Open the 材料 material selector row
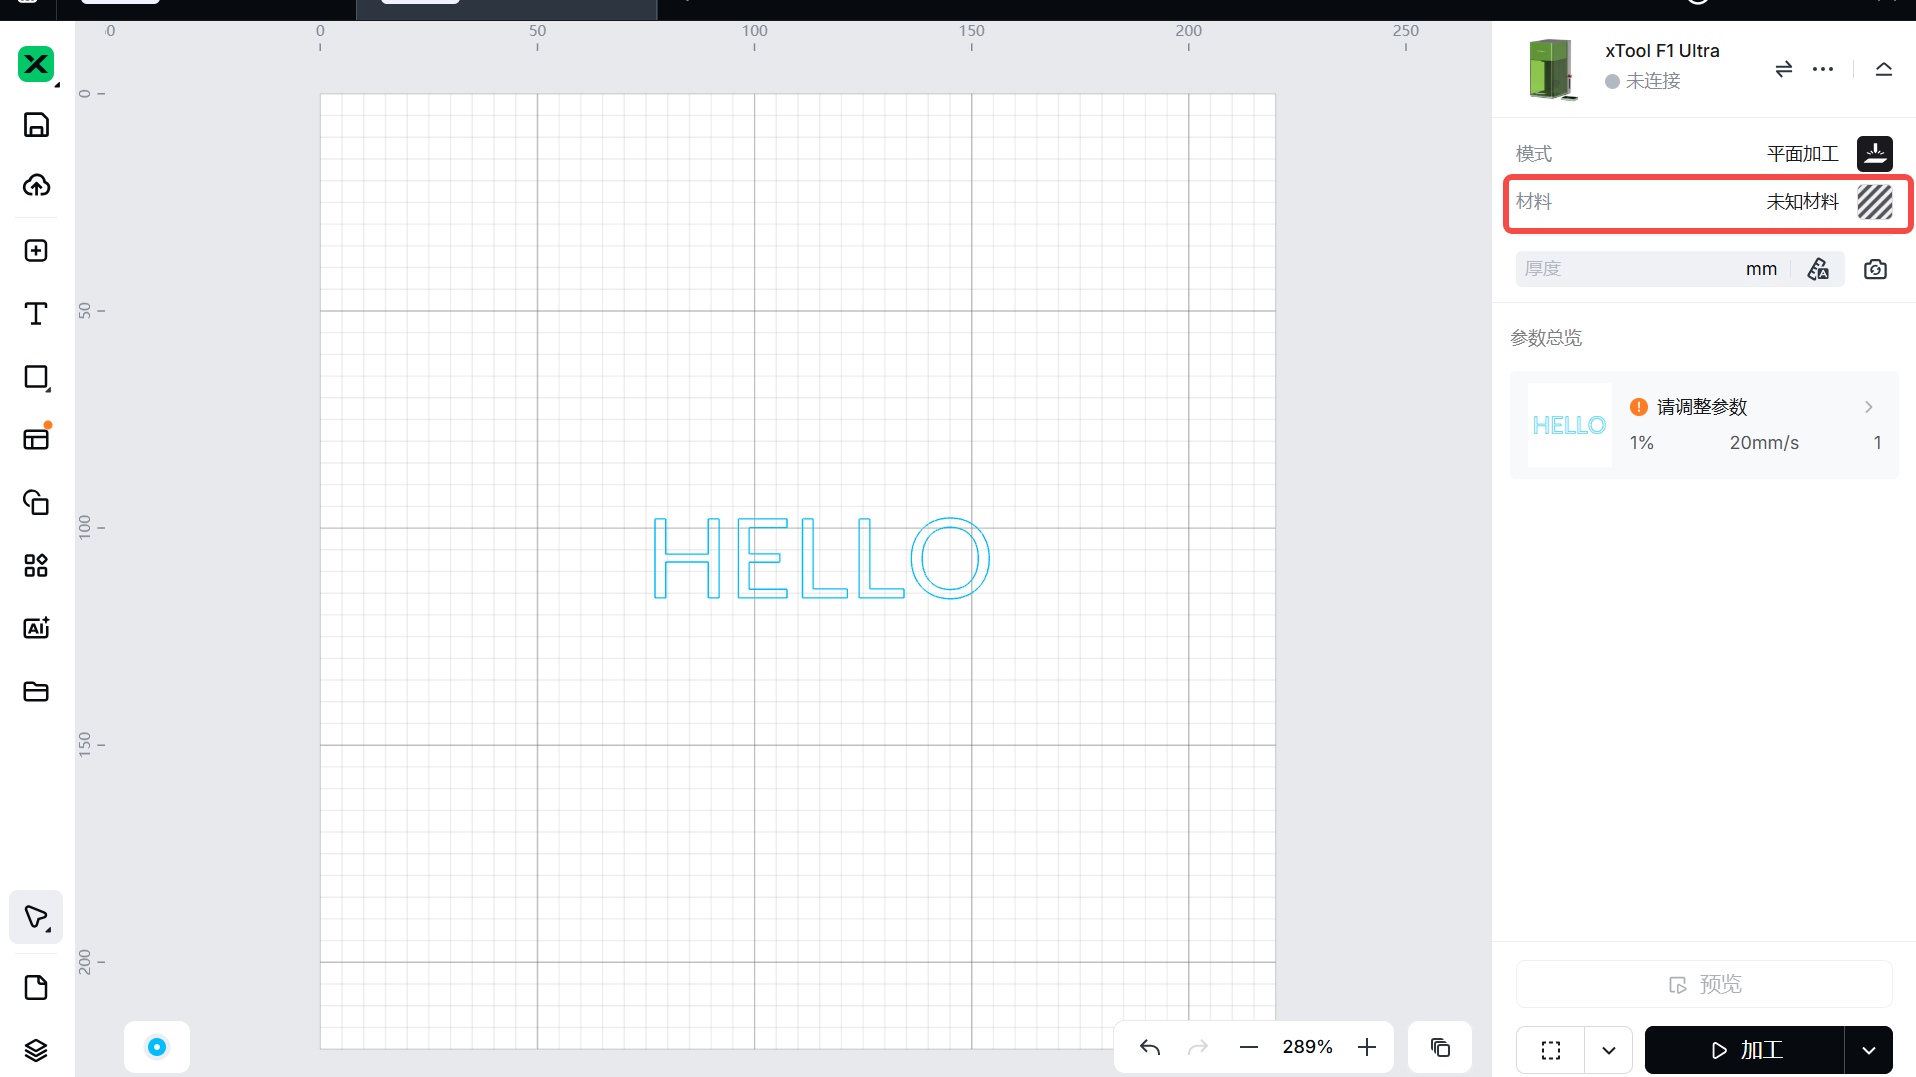Image resolution: width=1916 pixels, height=1077 pixels. click(1707, 203)
